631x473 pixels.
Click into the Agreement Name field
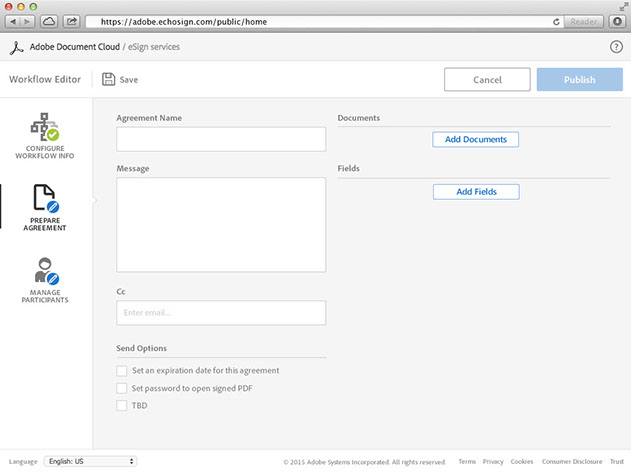tap(221, 139)
